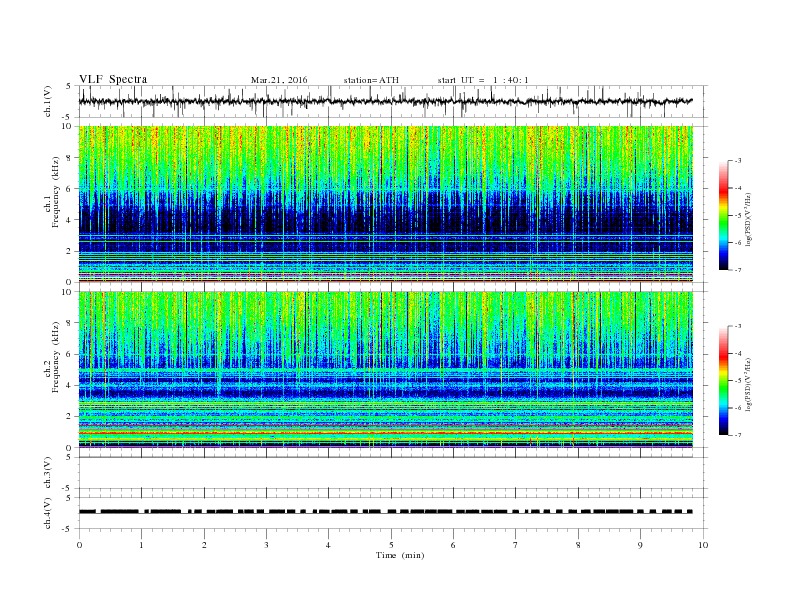
Task: Click the "4" tick on the time axis
Action: (329, 545)
